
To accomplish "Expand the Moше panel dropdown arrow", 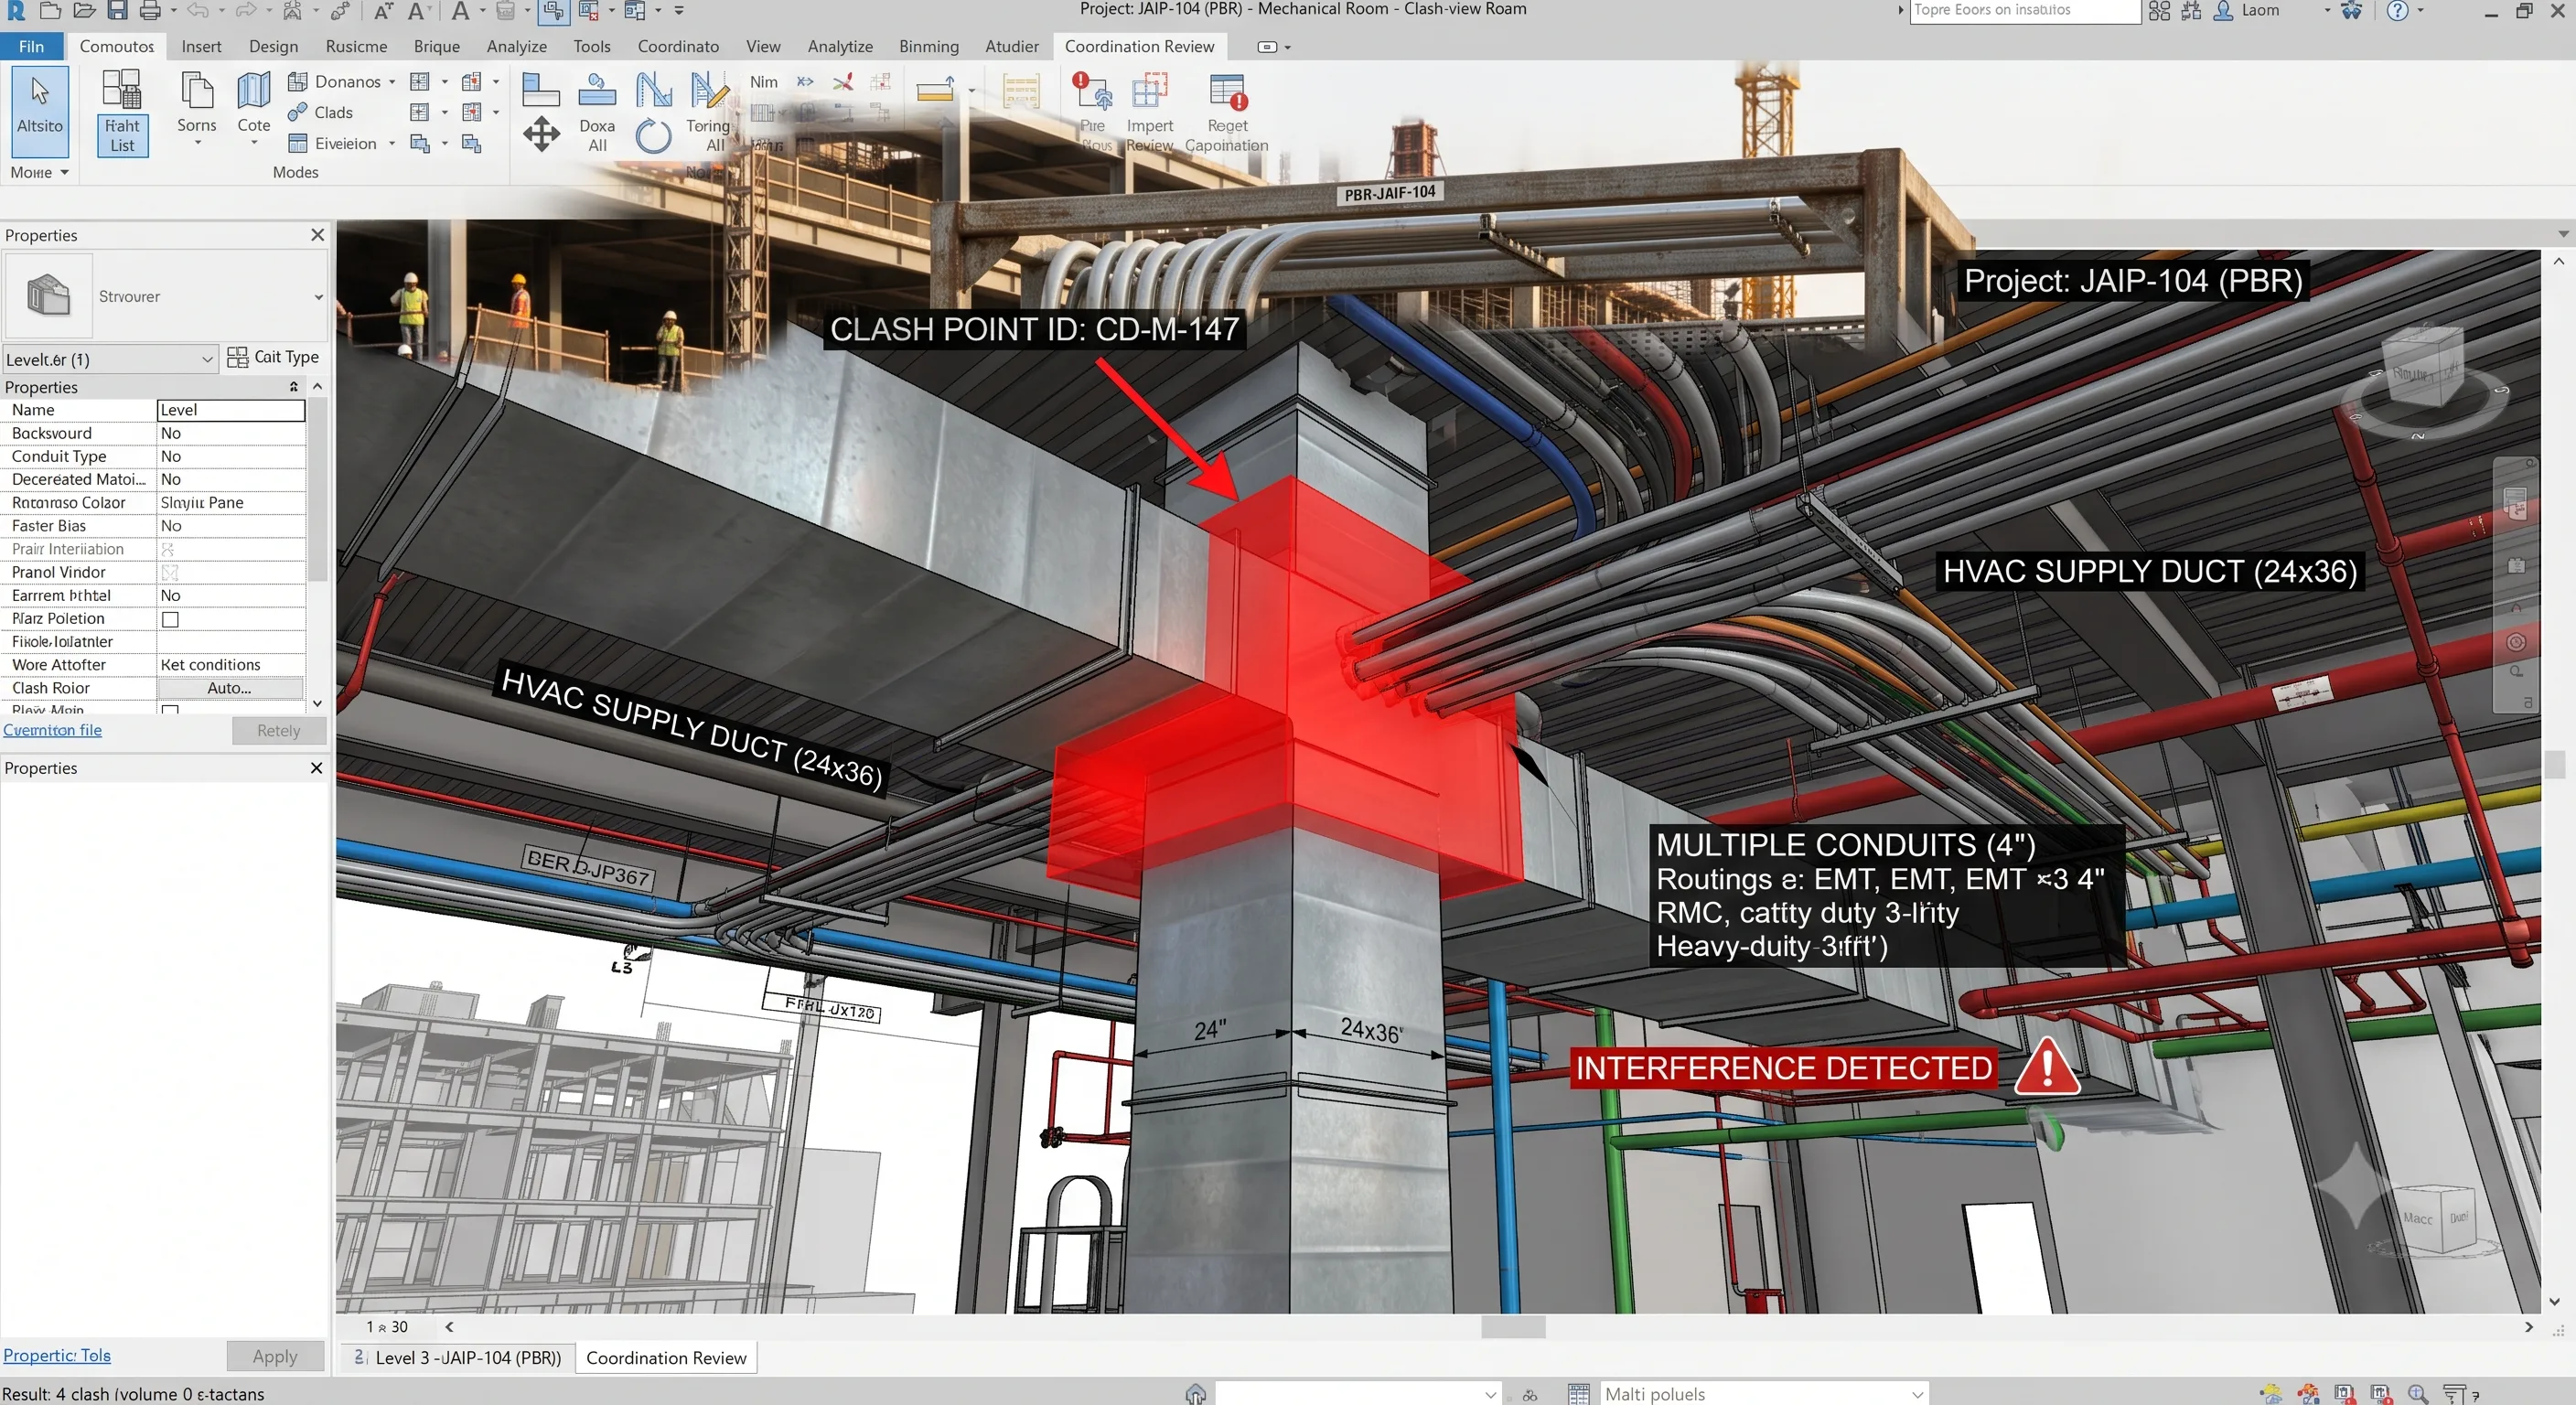I will coord(65,172).
